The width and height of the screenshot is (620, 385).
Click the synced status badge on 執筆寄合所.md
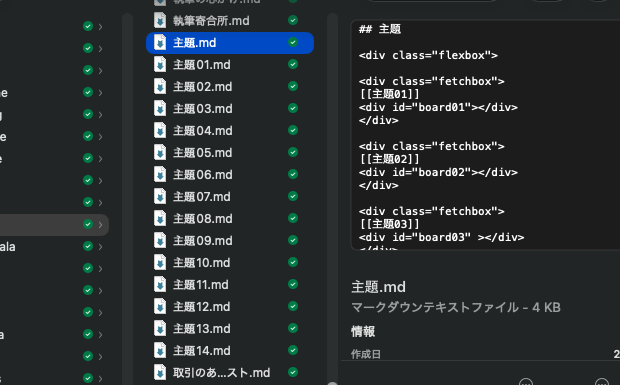(x=293, y=20)
